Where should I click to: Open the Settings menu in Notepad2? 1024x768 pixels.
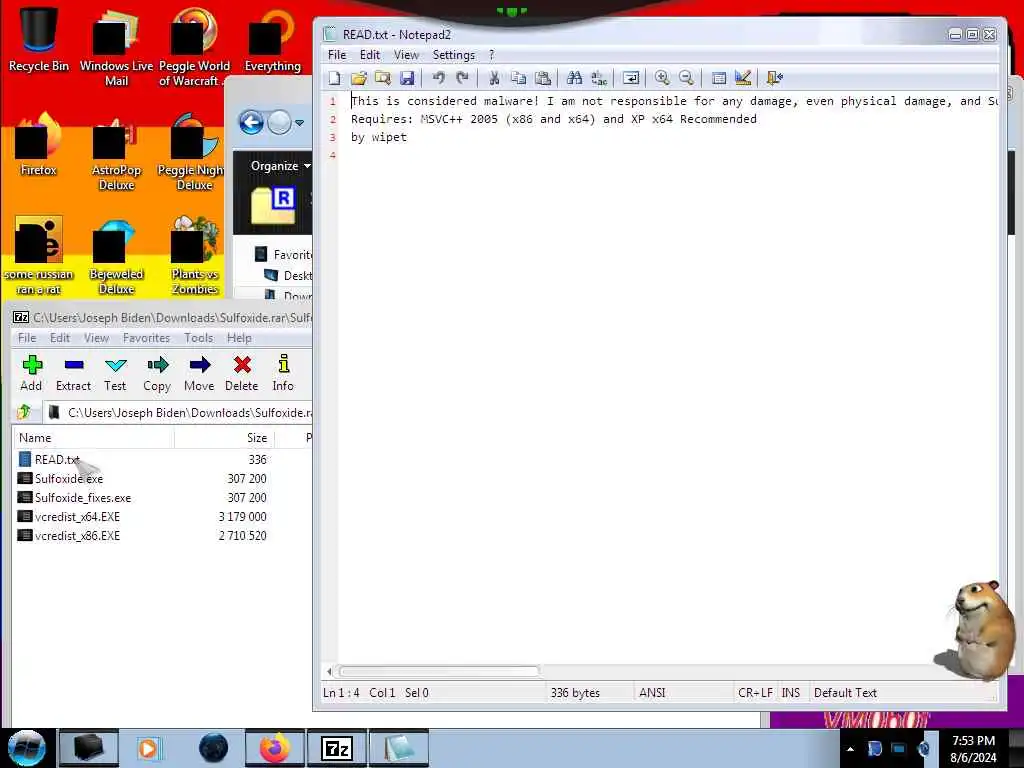click(x=454, y=55)
